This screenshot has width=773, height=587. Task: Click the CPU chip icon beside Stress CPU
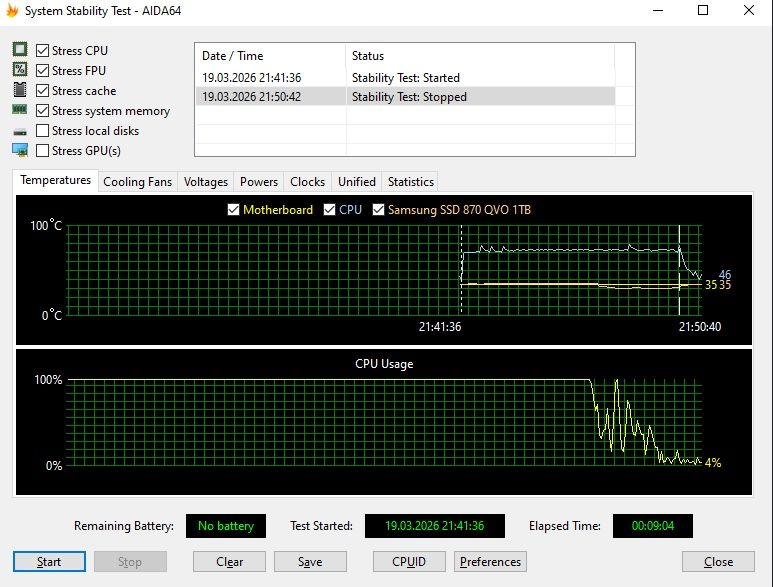click(x=20, y=49)
